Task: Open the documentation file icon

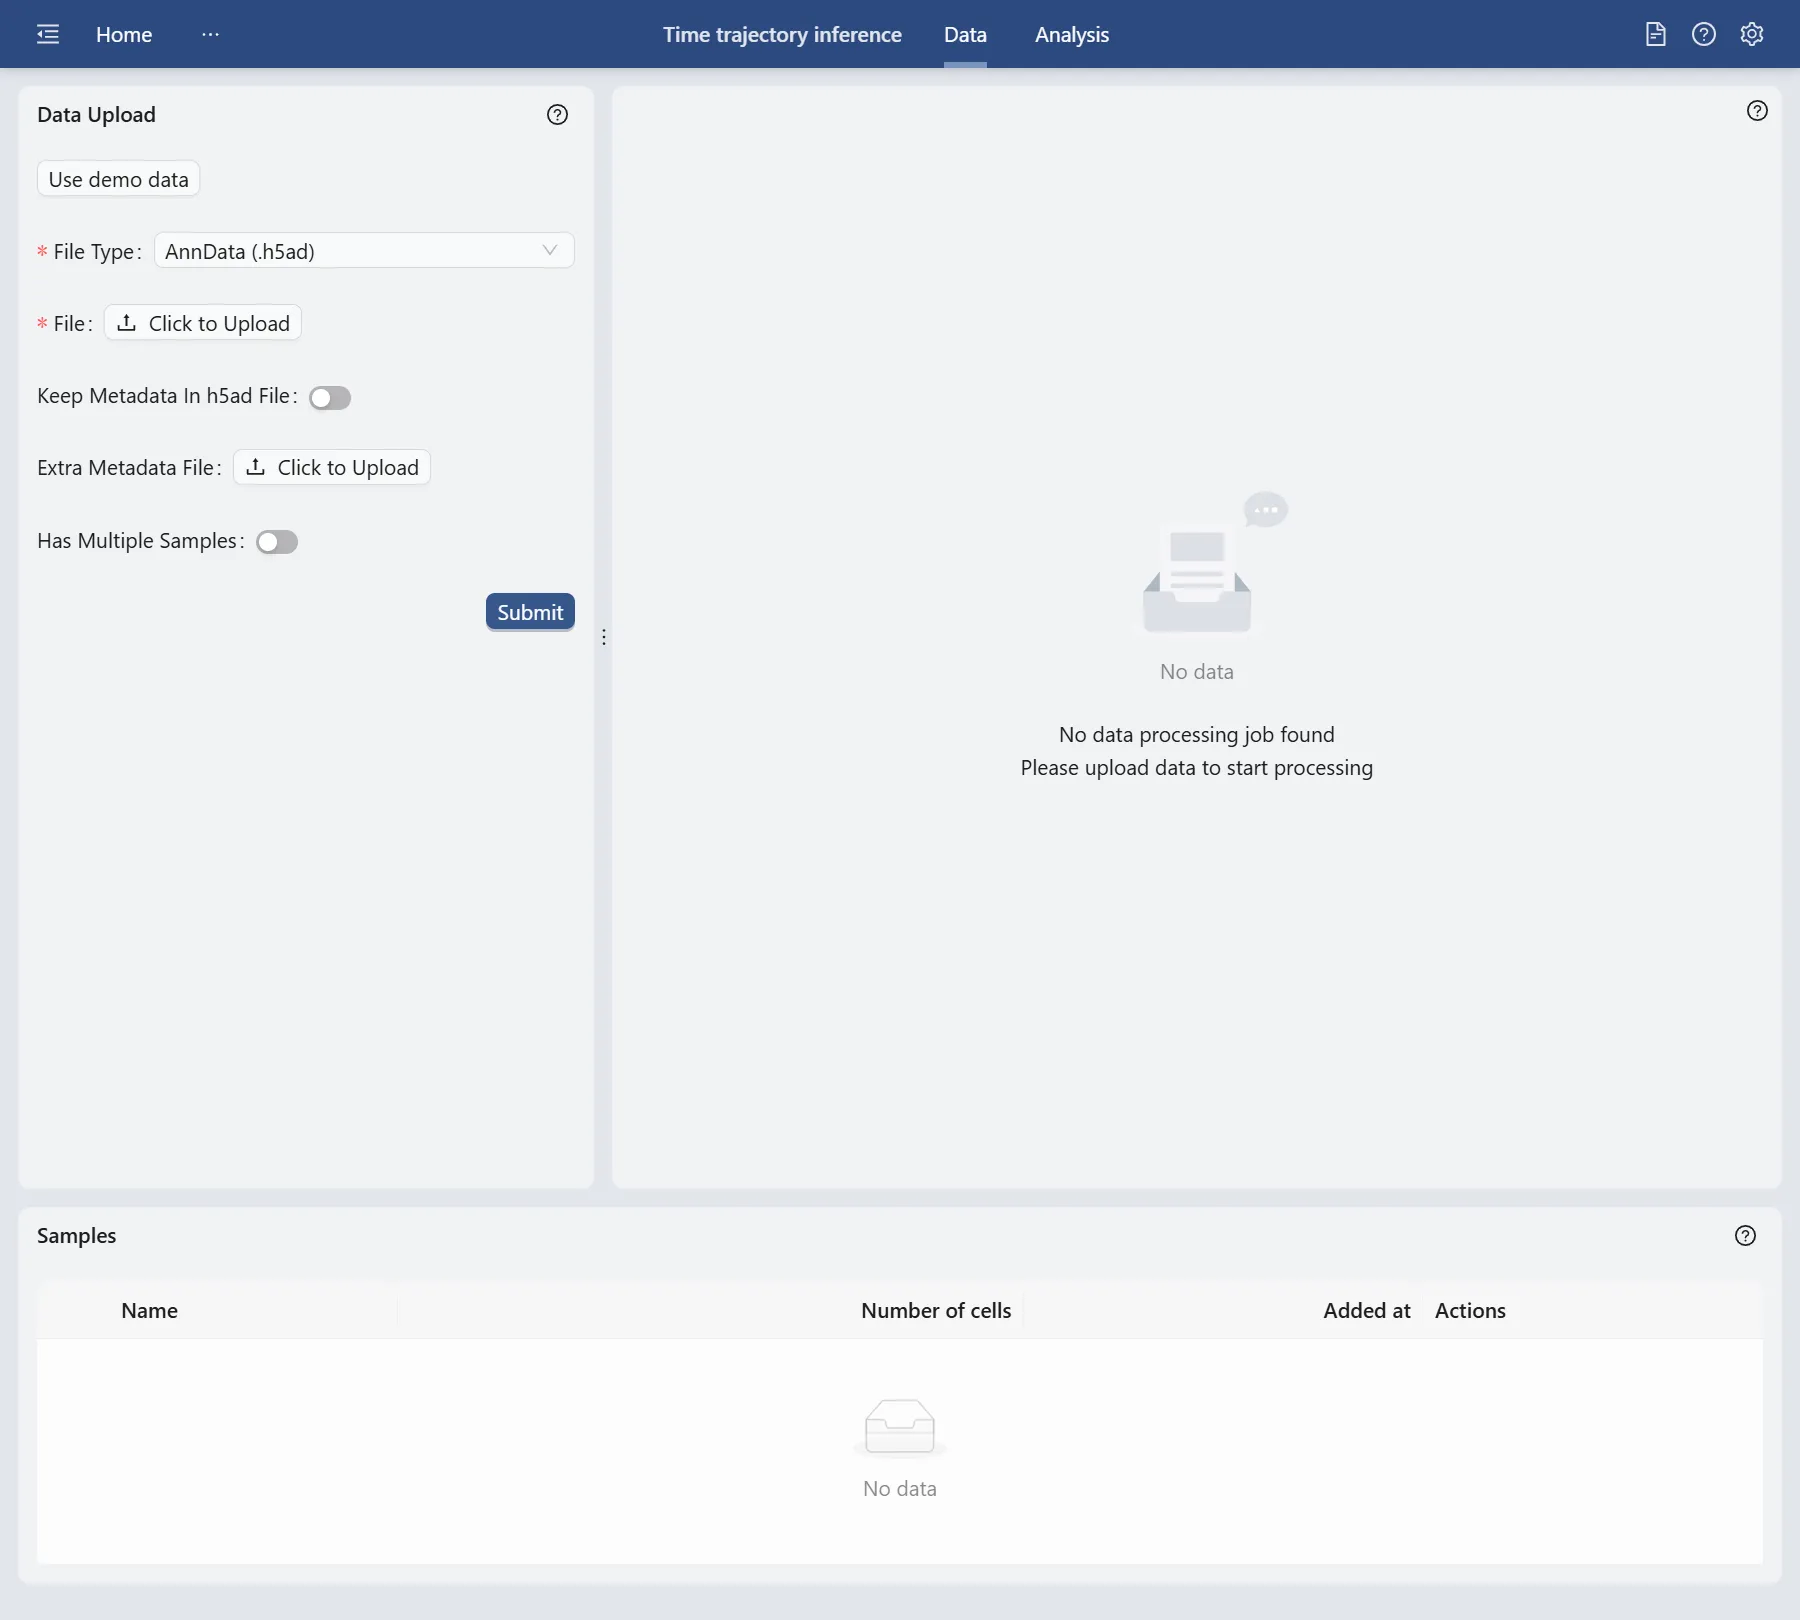Action: (1655, 34)
